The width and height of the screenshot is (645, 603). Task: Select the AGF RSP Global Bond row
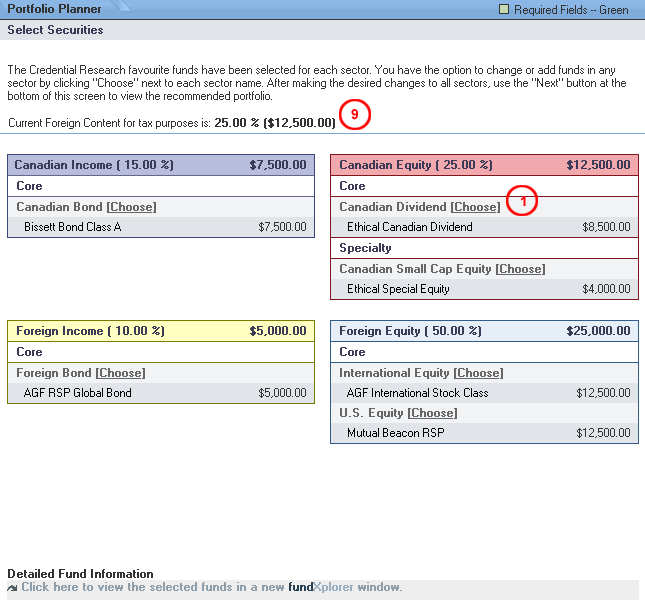161,393
